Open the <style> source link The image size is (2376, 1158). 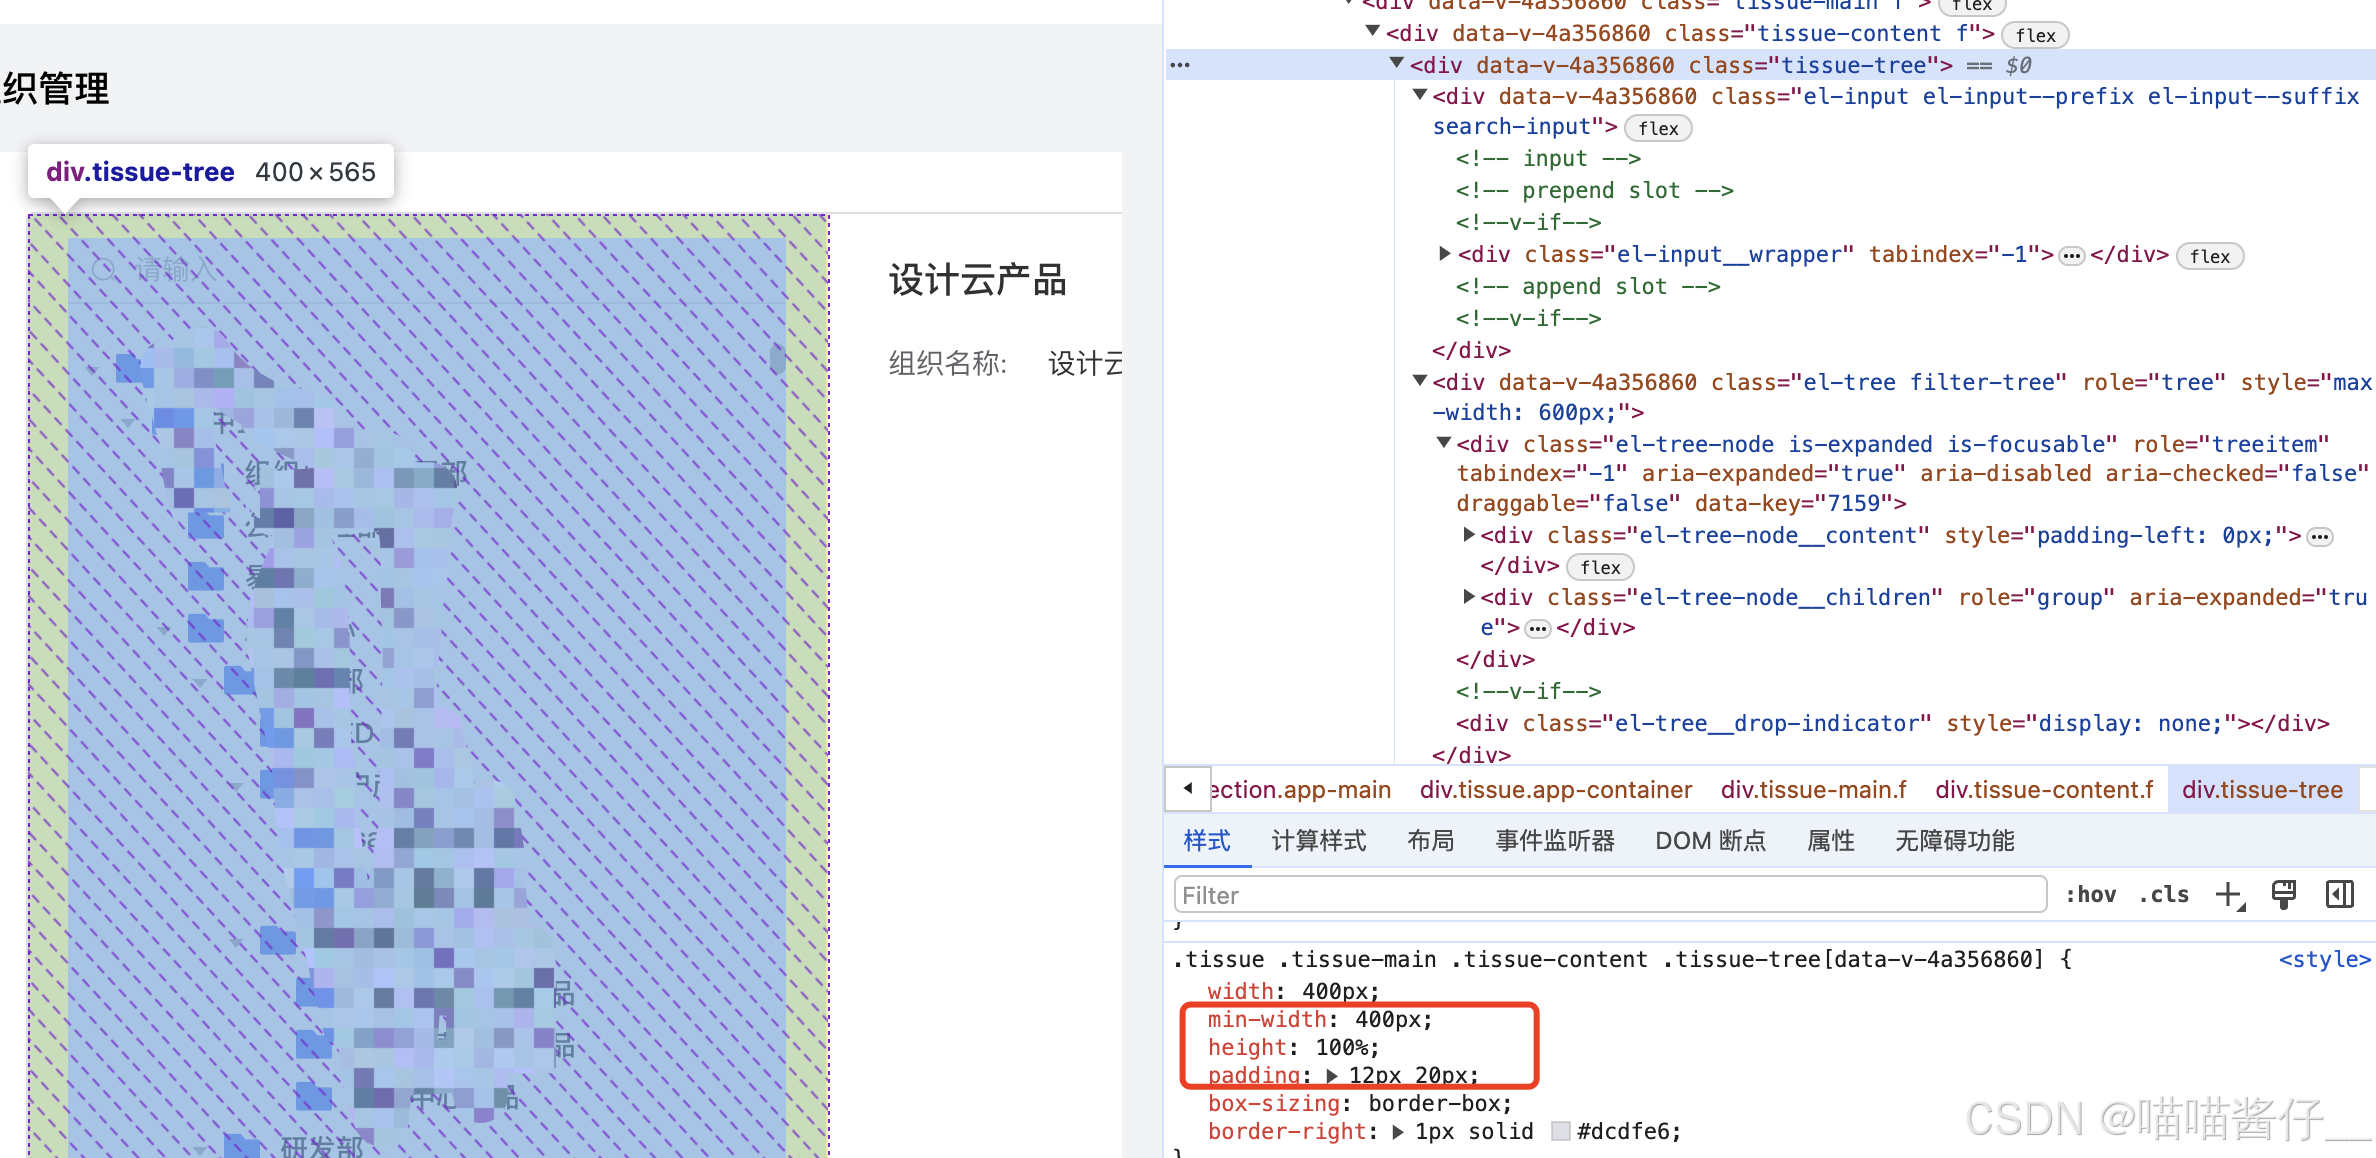[2324, 960]
